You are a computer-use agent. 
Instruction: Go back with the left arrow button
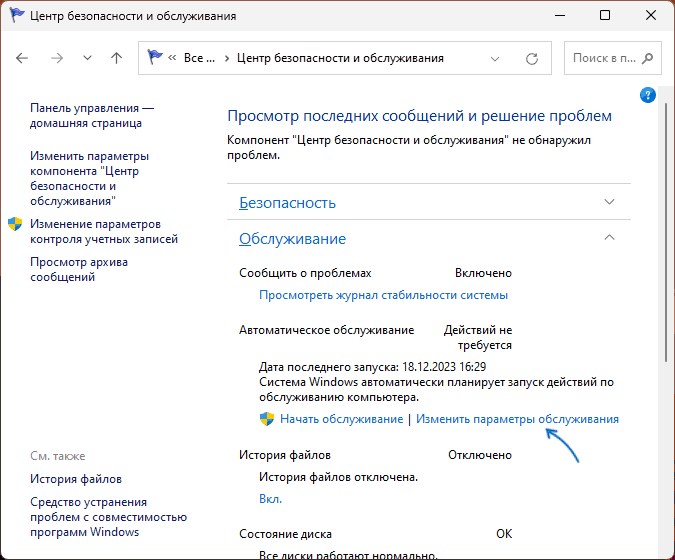(22, 58)
